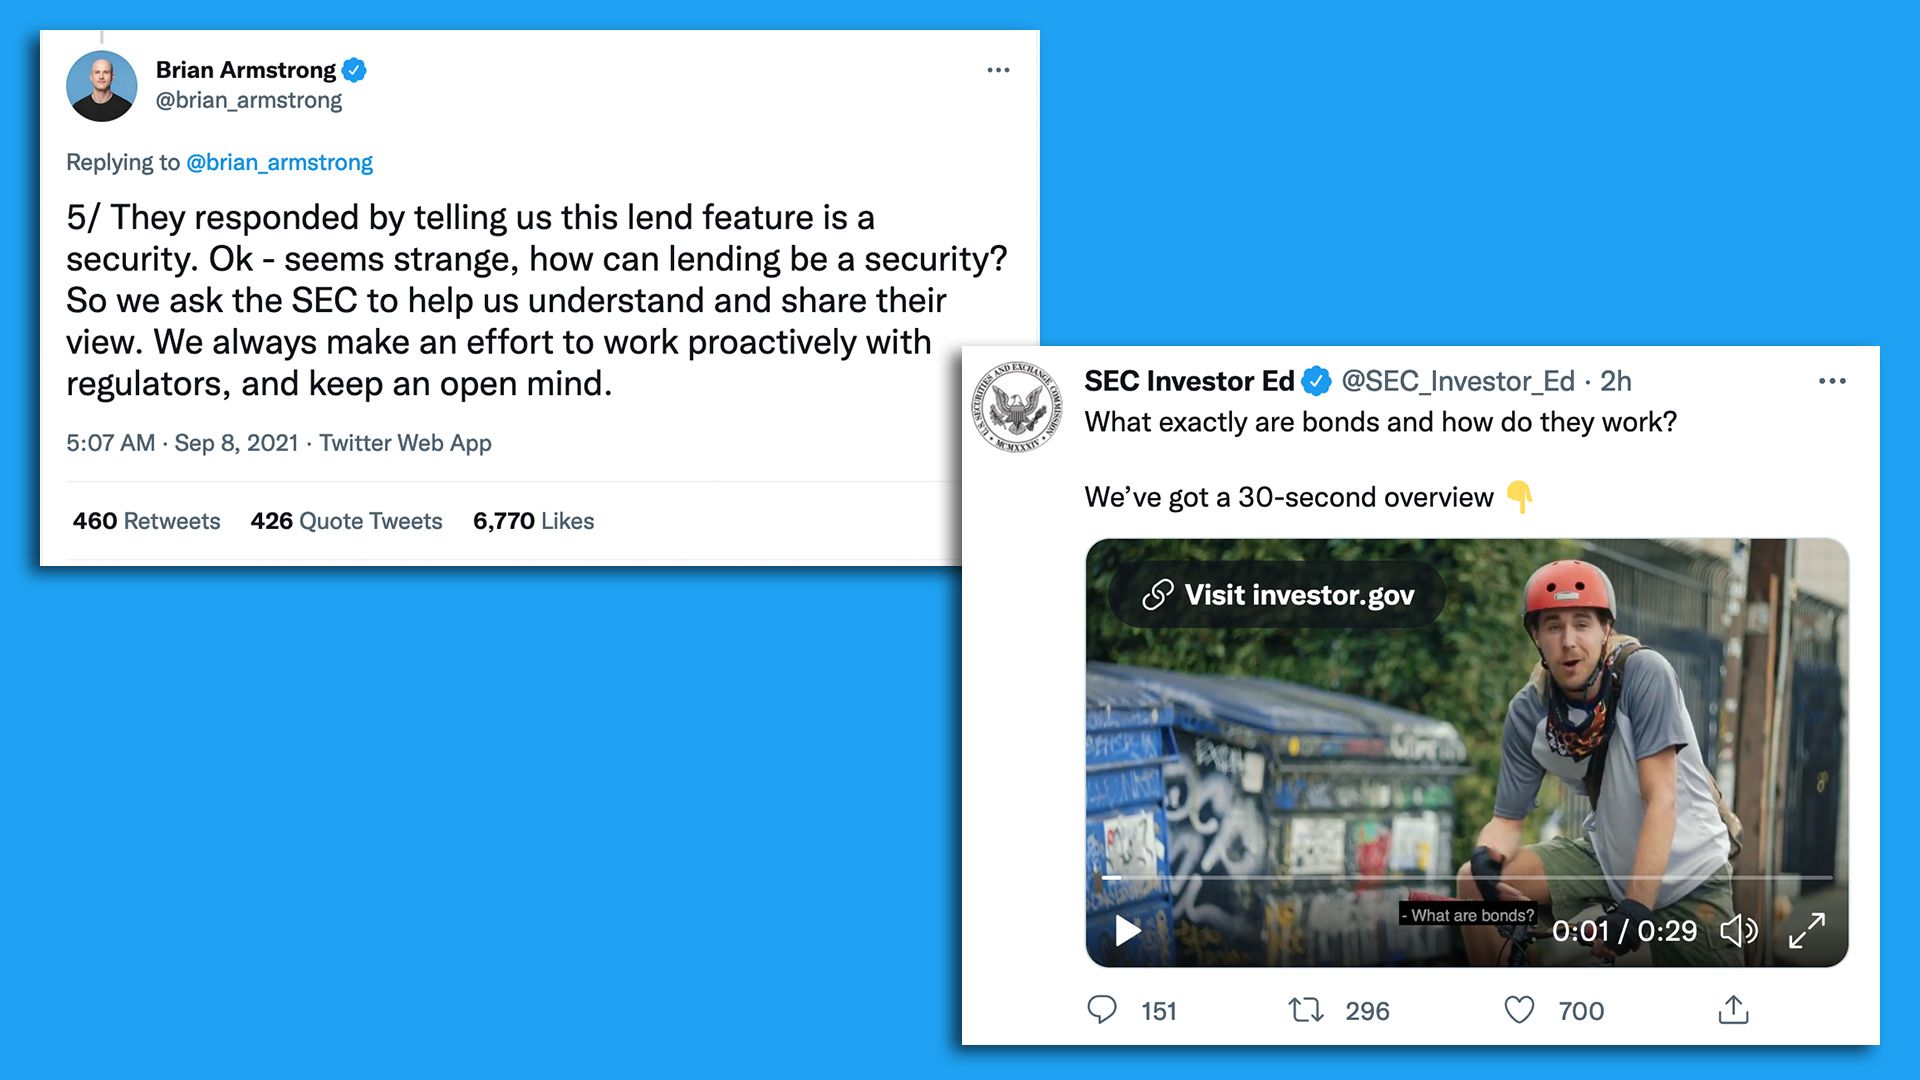Screen dimensions: 1920x1080
Task: View the 6,770 Likes list
Action: point(533,520)
